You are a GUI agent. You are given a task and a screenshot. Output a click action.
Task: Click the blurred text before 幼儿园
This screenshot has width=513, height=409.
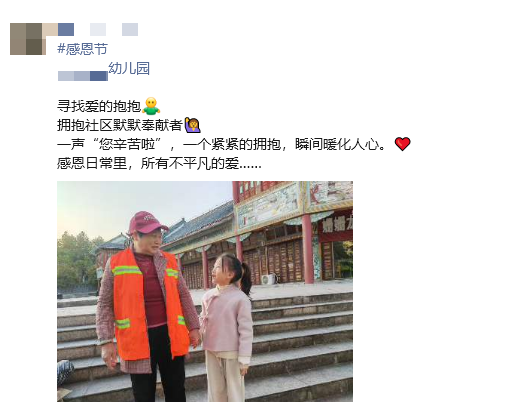(x=83, y=76)
